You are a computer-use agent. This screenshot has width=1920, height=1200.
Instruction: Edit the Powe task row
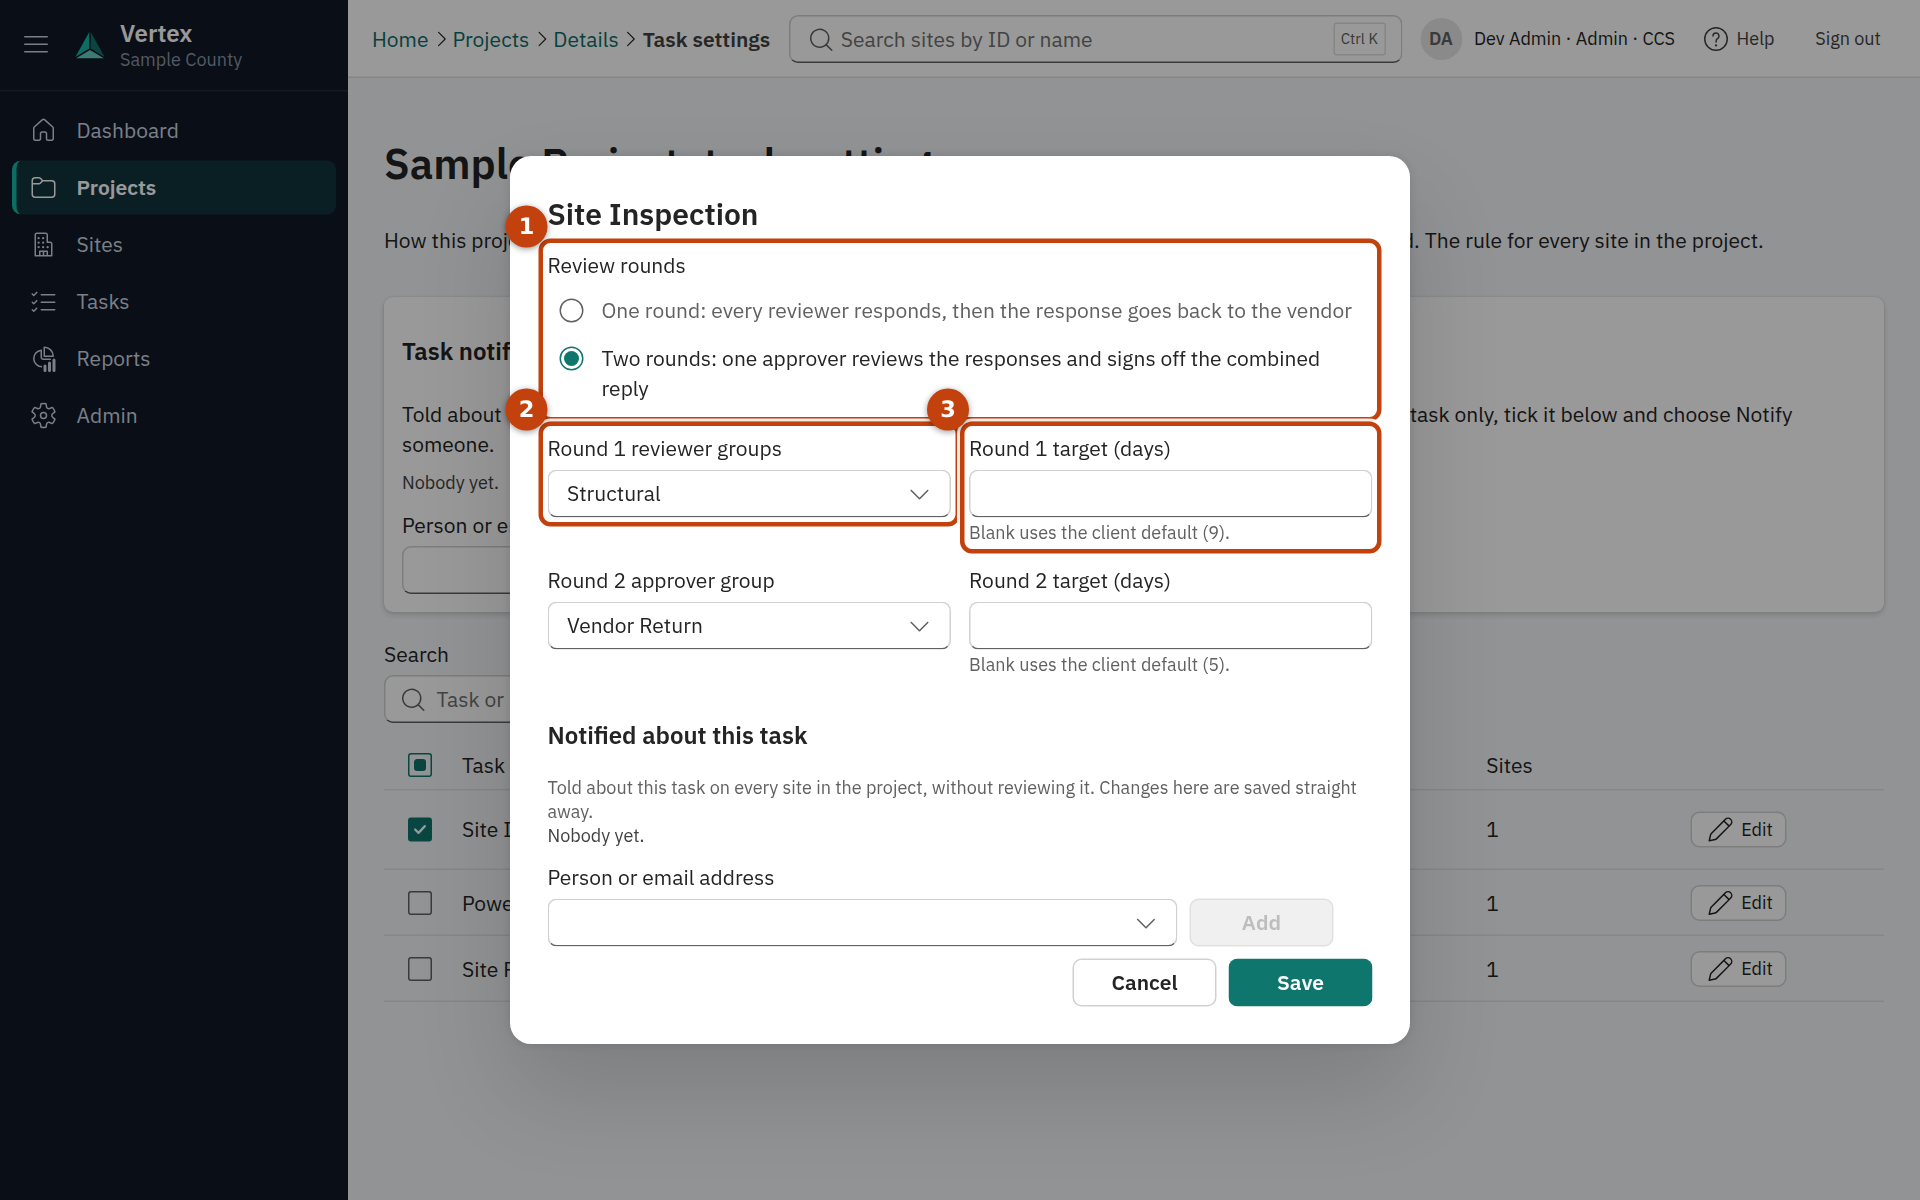click(1738, 903)
